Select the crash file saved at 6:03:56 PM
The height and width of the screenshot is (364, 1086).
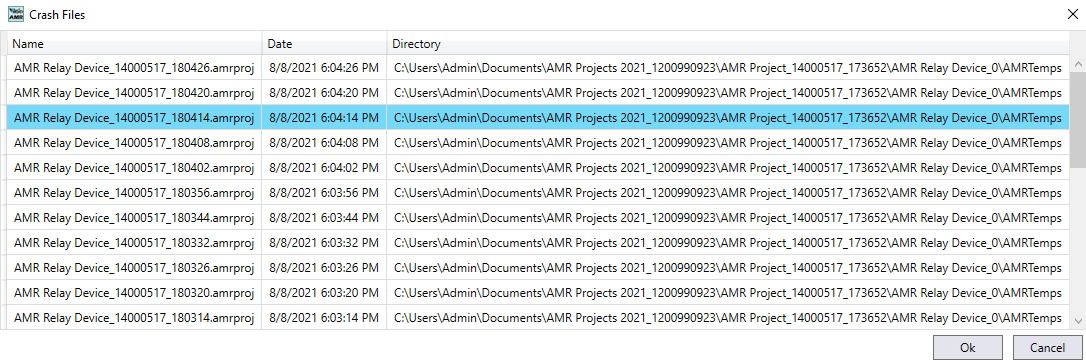(x=538, y=192)
